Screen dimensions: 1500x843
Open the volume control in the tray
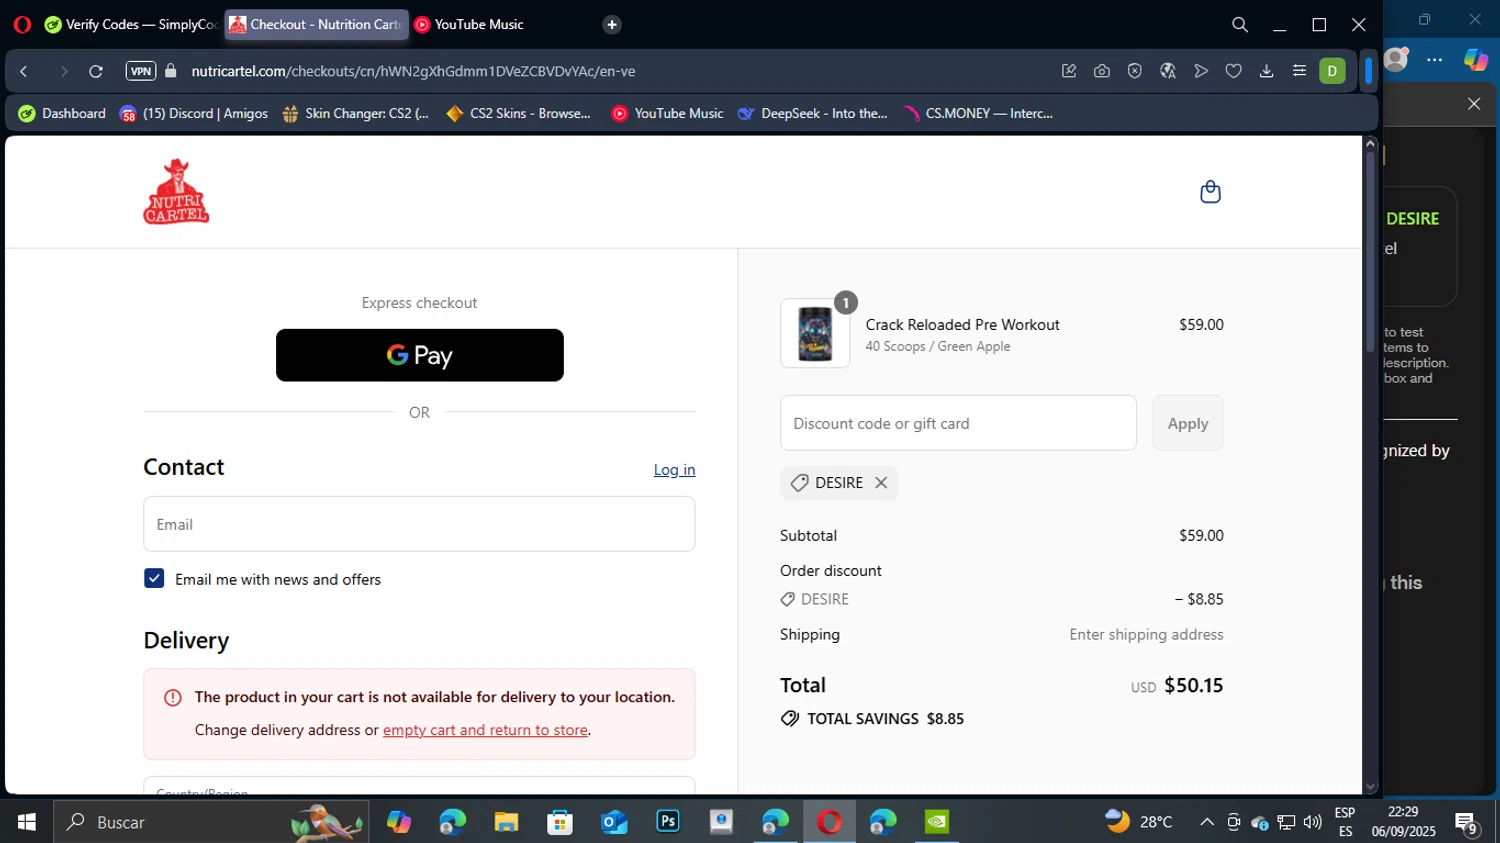click(1313, 822)
